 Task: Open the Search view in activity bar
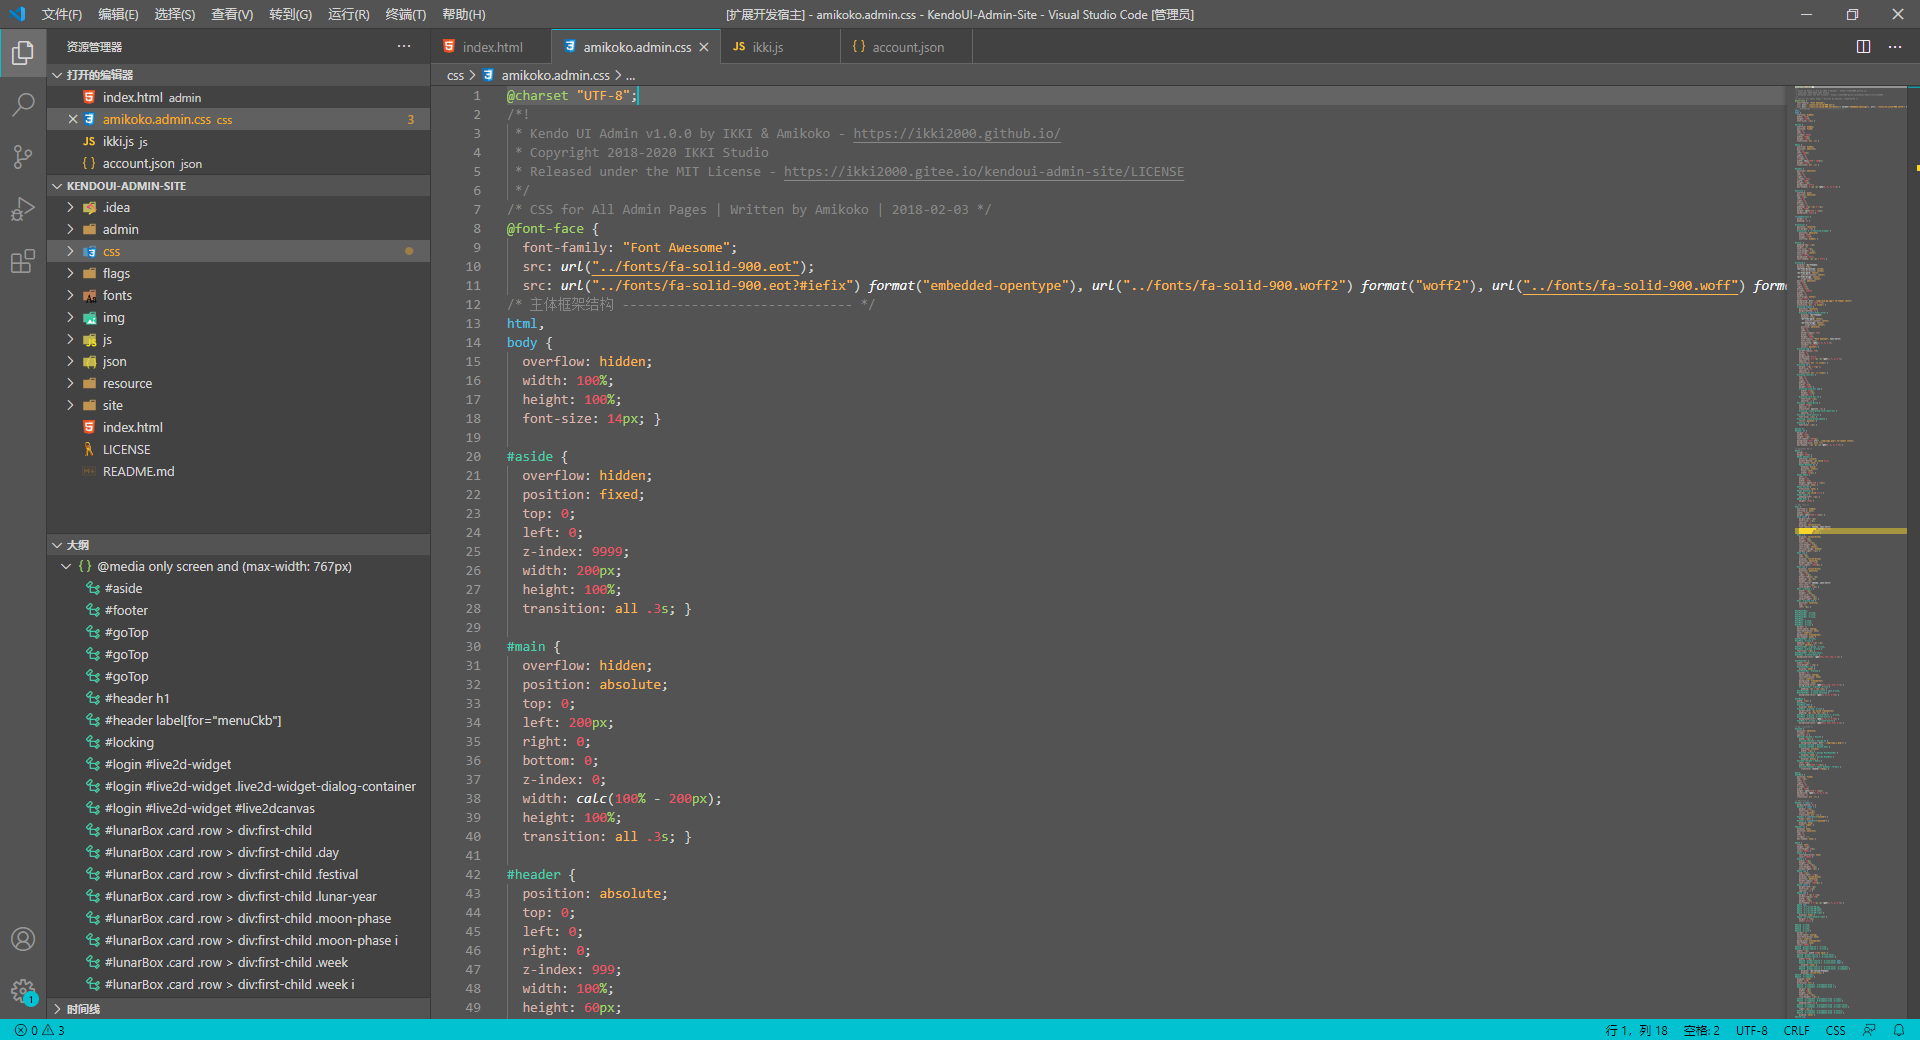pos(22,105)
